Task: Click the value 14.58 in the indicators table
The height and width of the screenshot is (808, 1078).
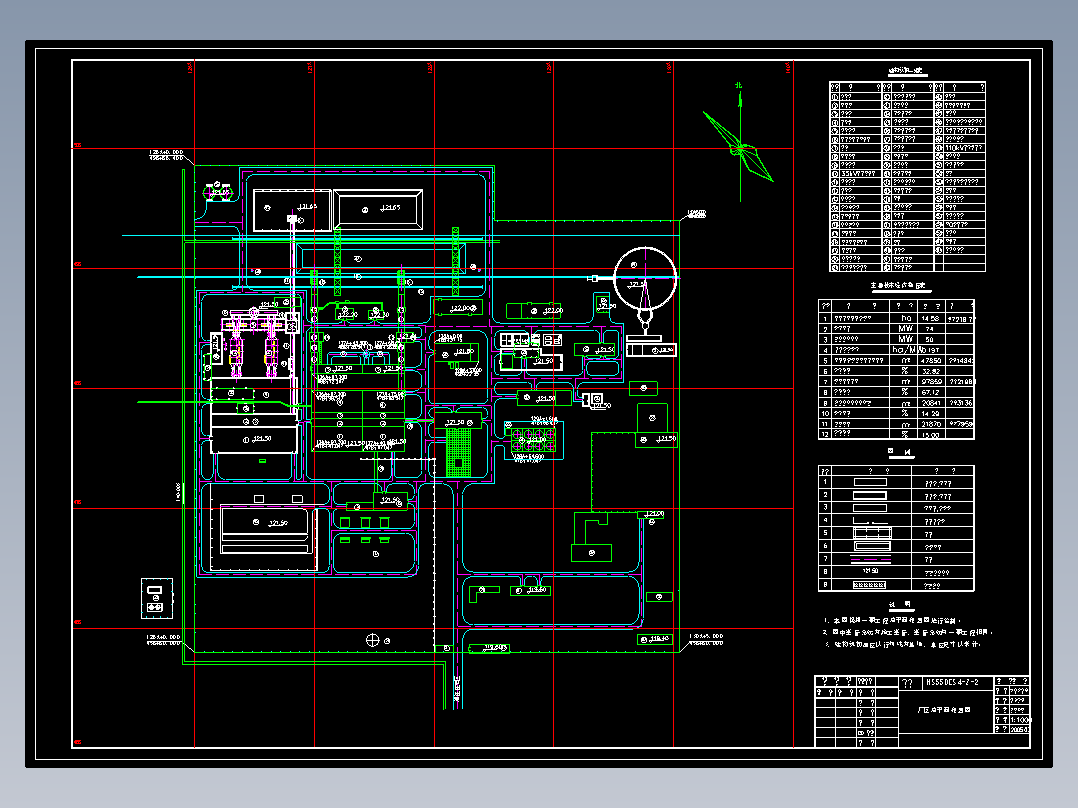Action: (930, 318)
